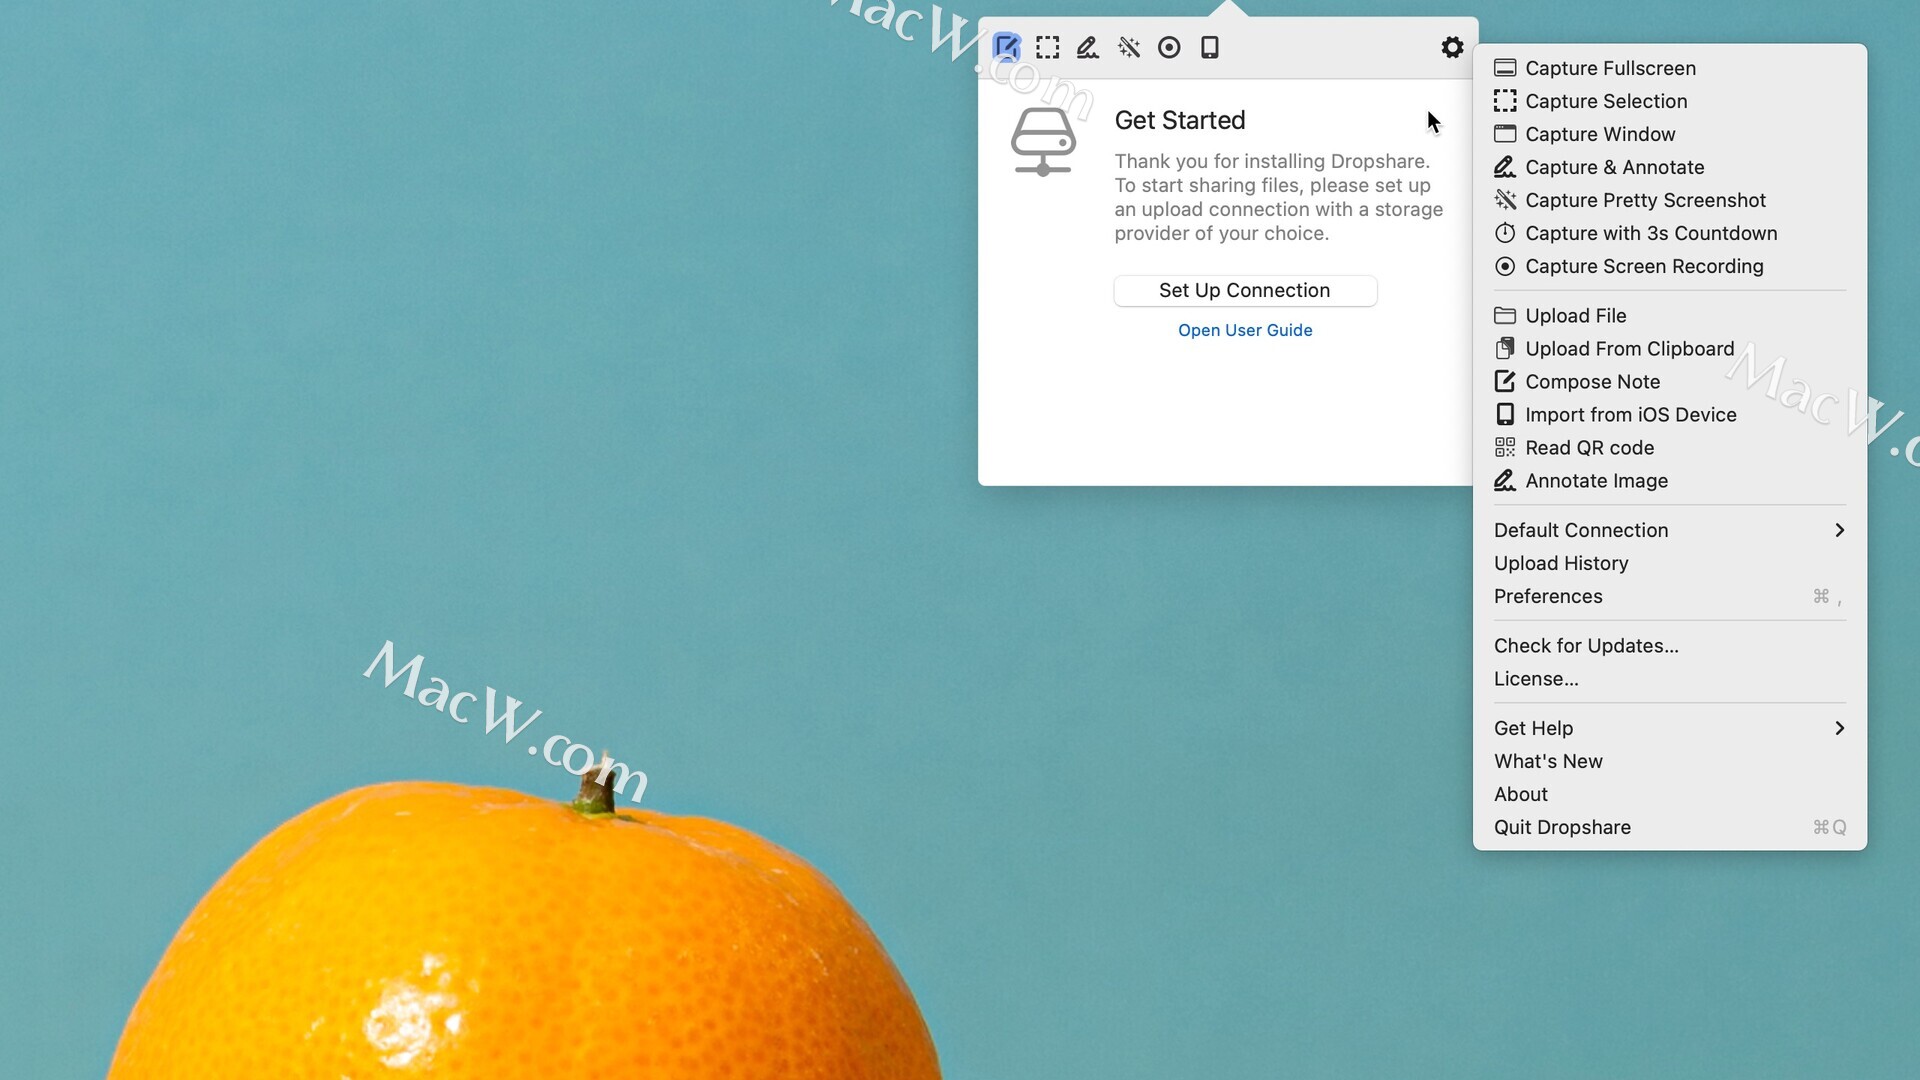The height and width of the screenshot is (1080, 1920).
Task: Click the folder icon beside Upload File
Action: click(x=1505, y=315)
